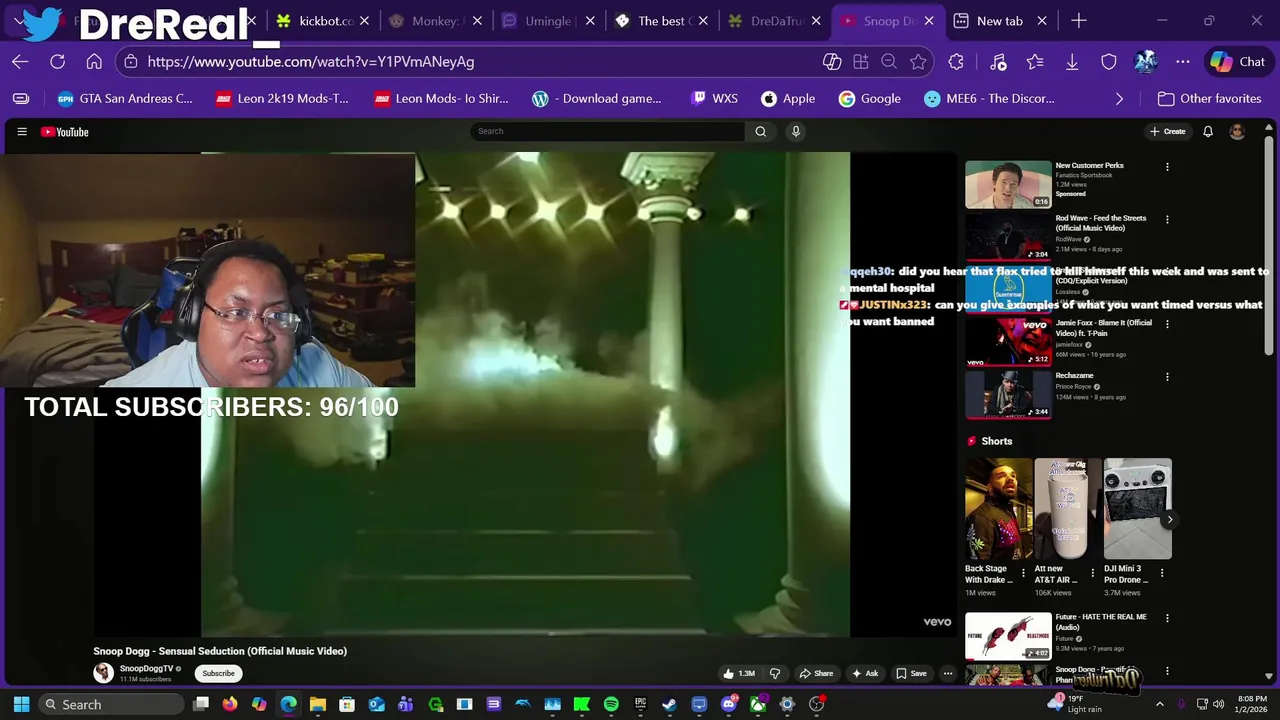Open options for New Customer Perks ad

coord(1167,167)
